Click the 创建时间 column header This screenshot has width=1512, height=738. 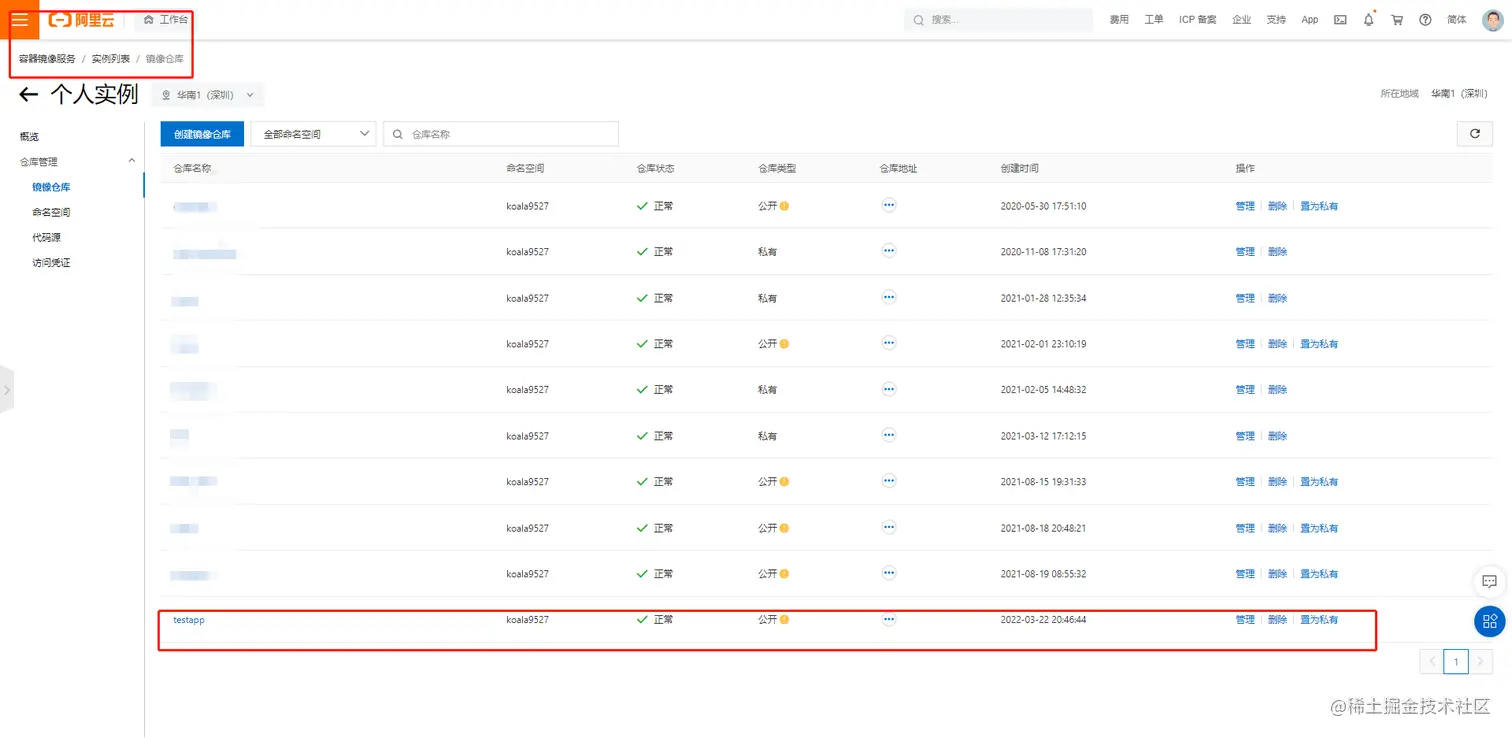pos(1020,168)
